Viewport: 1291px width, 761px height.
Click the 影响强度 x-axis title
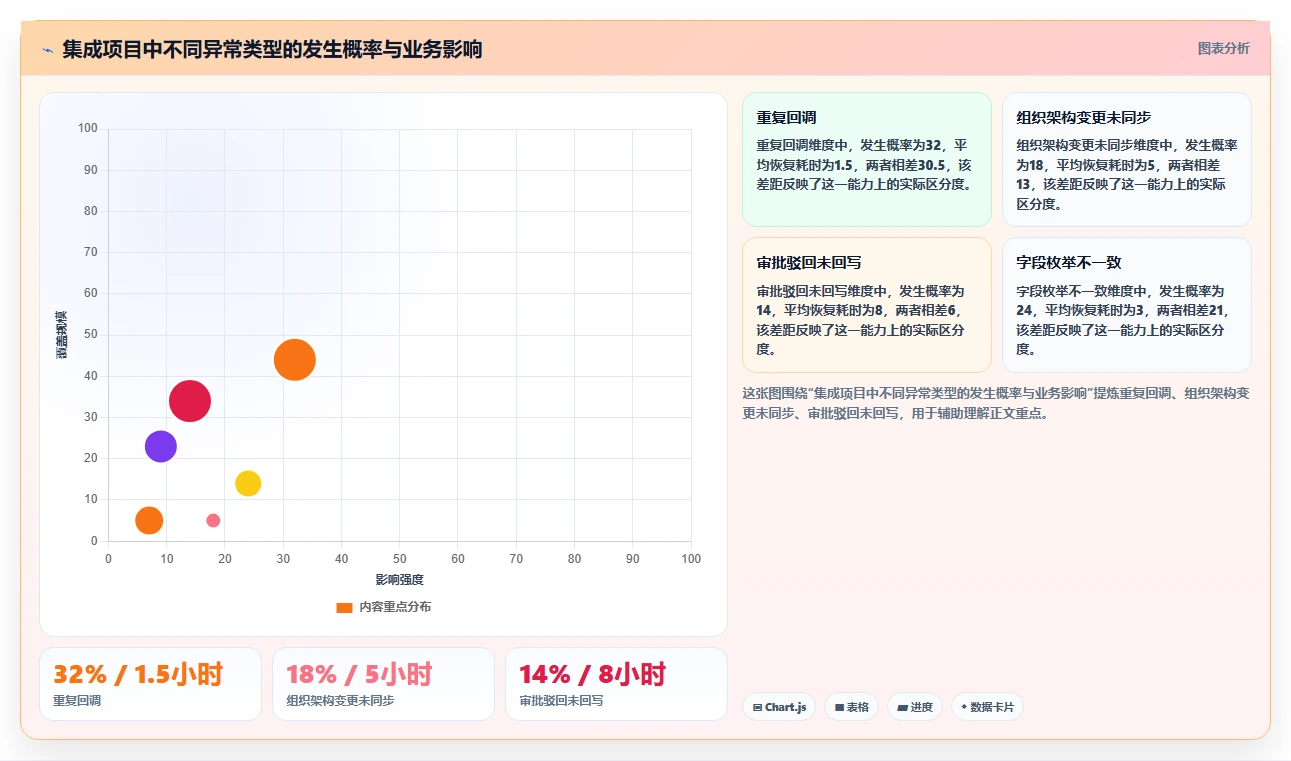point(399,580)
